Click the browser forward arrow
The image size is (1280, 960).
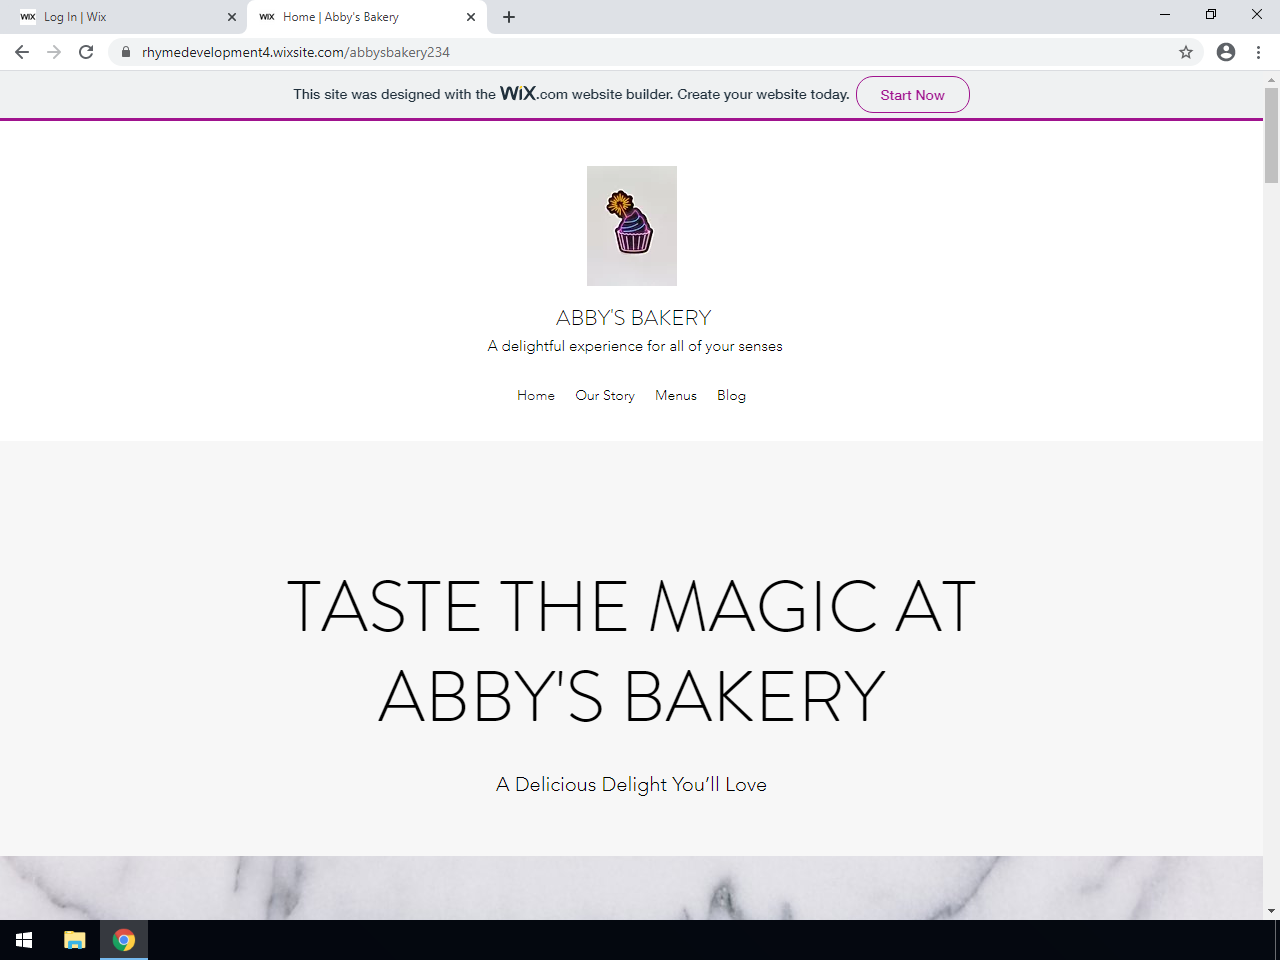coord(54,52)
